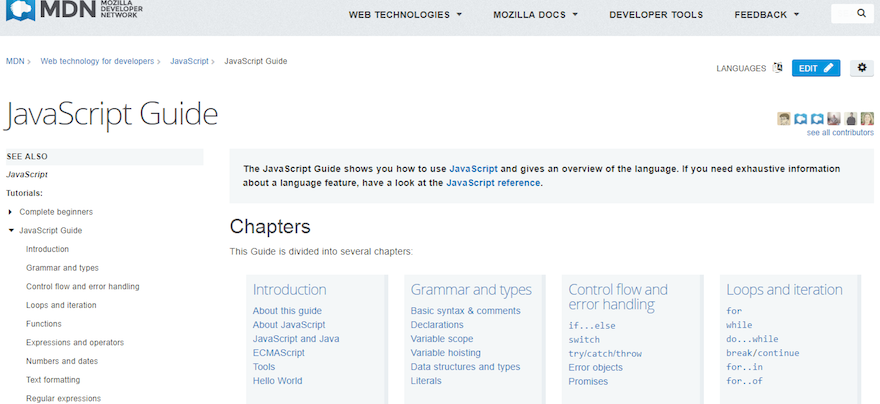Collapse the JavaScript Guide sidebar section
This screenshot has height=404, width=880.
tap(11, 231)
